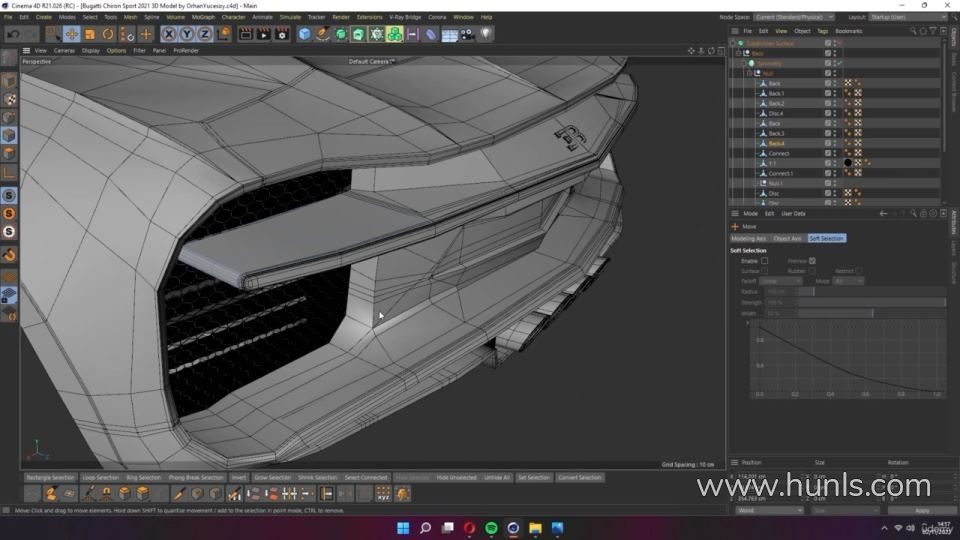Click Set Selection button
This screenshot has width=960, height=540.
[x=534, y=478]
